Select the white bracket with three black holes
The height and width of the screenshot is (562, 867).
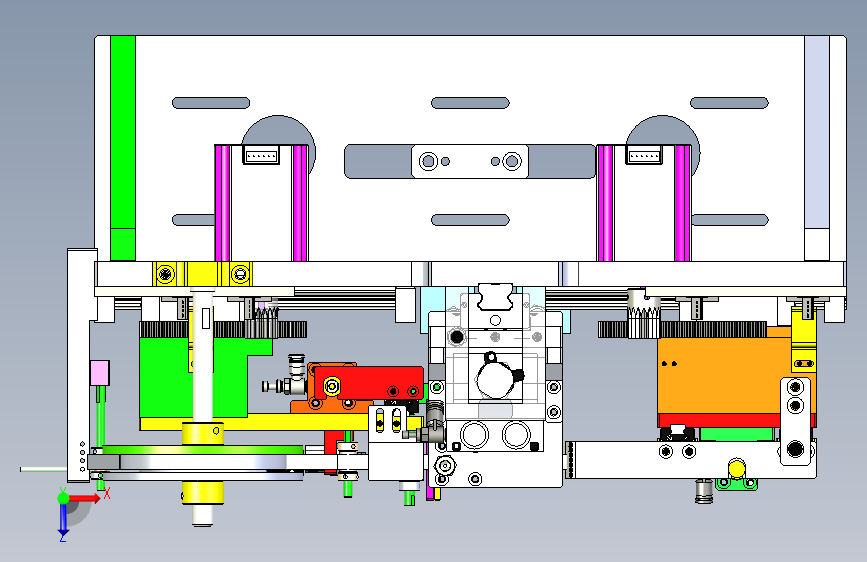click(795, 420)
